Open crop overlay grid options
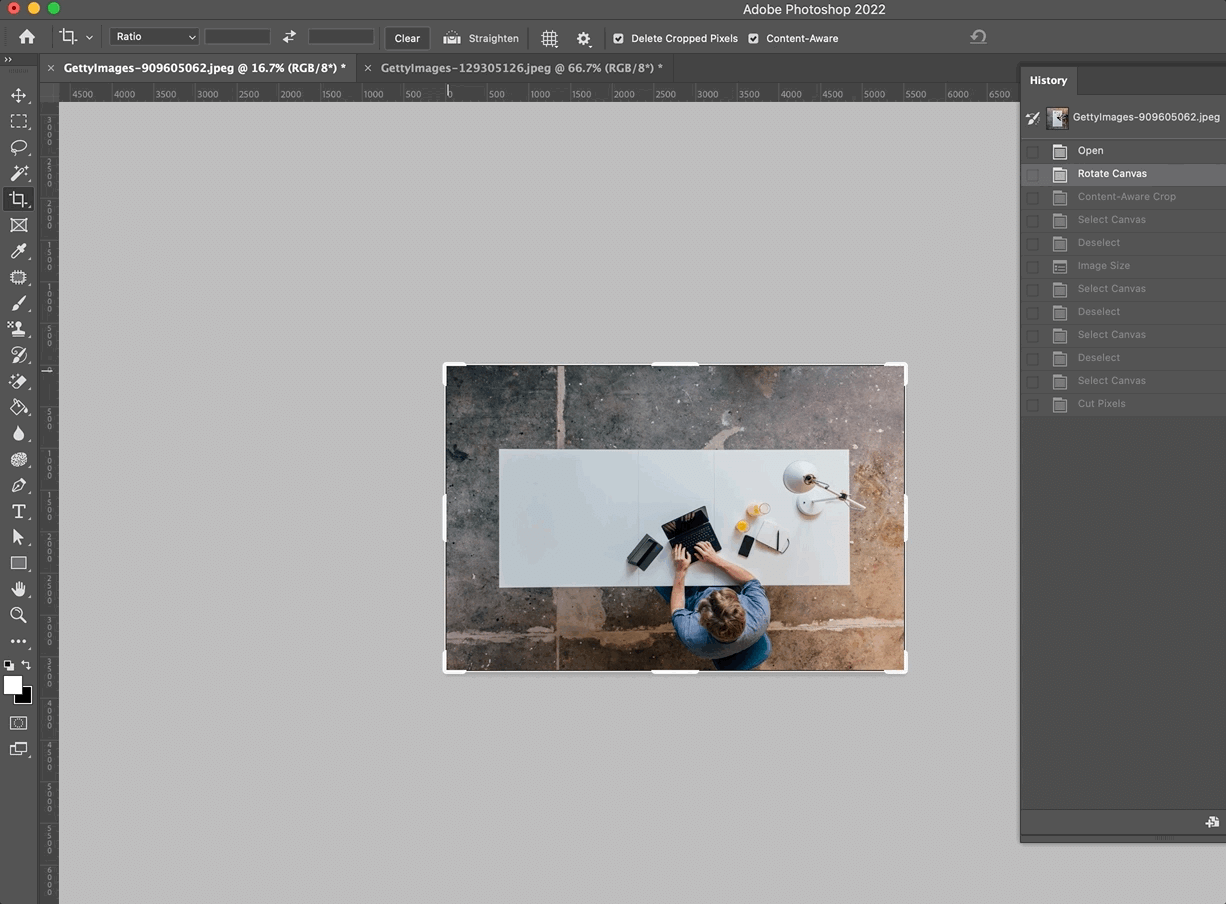Image resolution: width=1226 pixels, height=904 pixels. [x=549, y=38]
